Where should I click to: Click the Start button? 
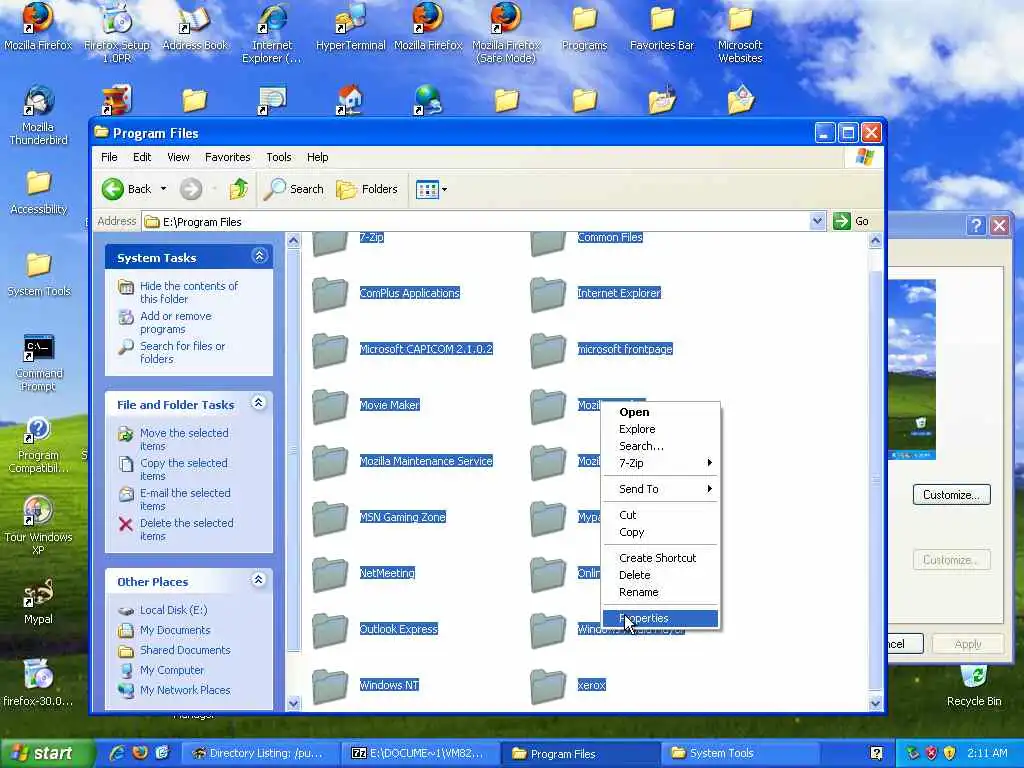click(x=46, y=753)
